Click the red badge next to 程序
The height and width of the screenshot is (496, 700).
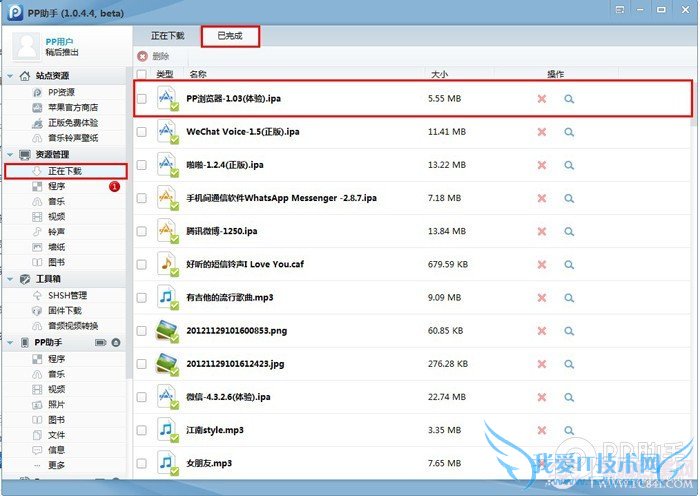114,186
